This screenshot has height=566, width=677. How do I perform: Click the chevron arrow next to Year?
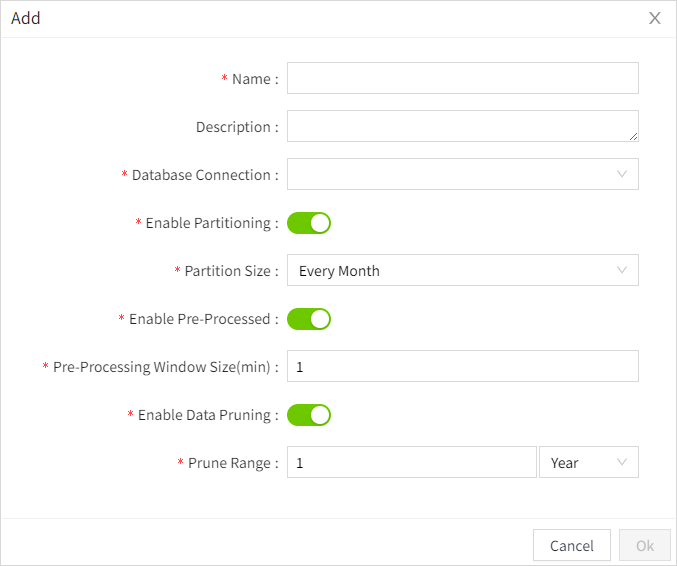[622, 462]
